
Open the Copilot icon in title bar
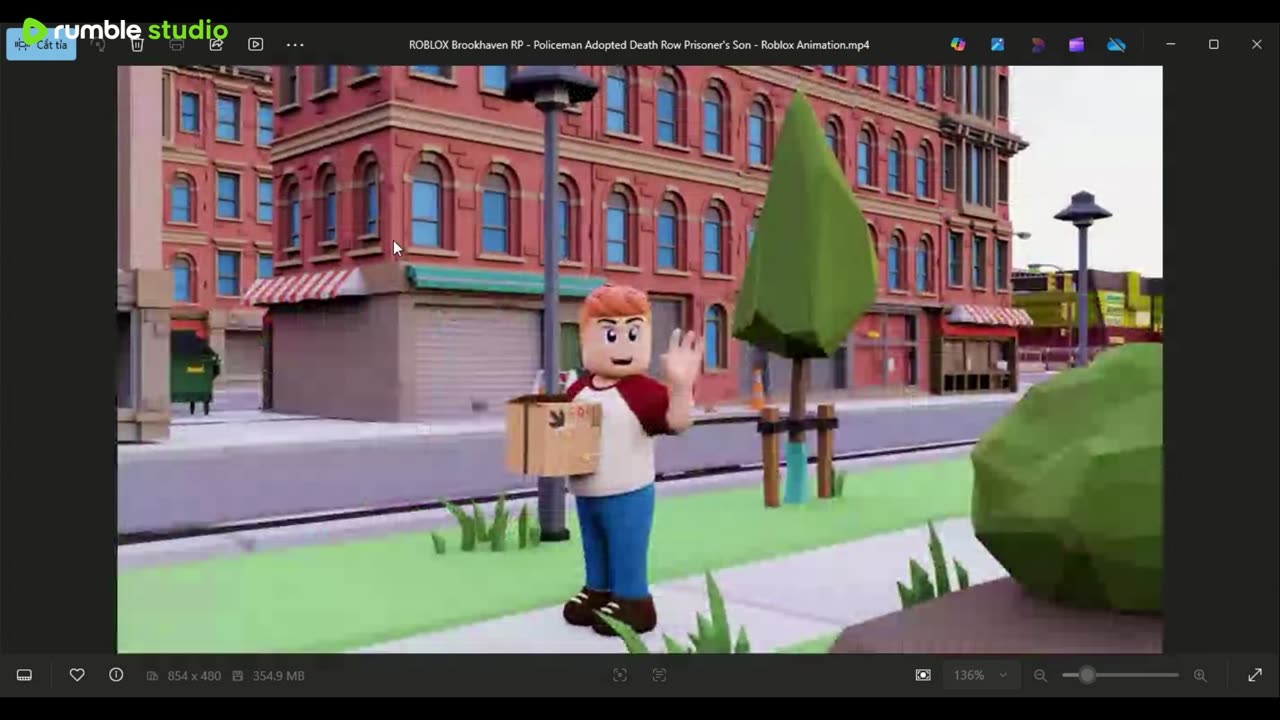tap(958, 45)
